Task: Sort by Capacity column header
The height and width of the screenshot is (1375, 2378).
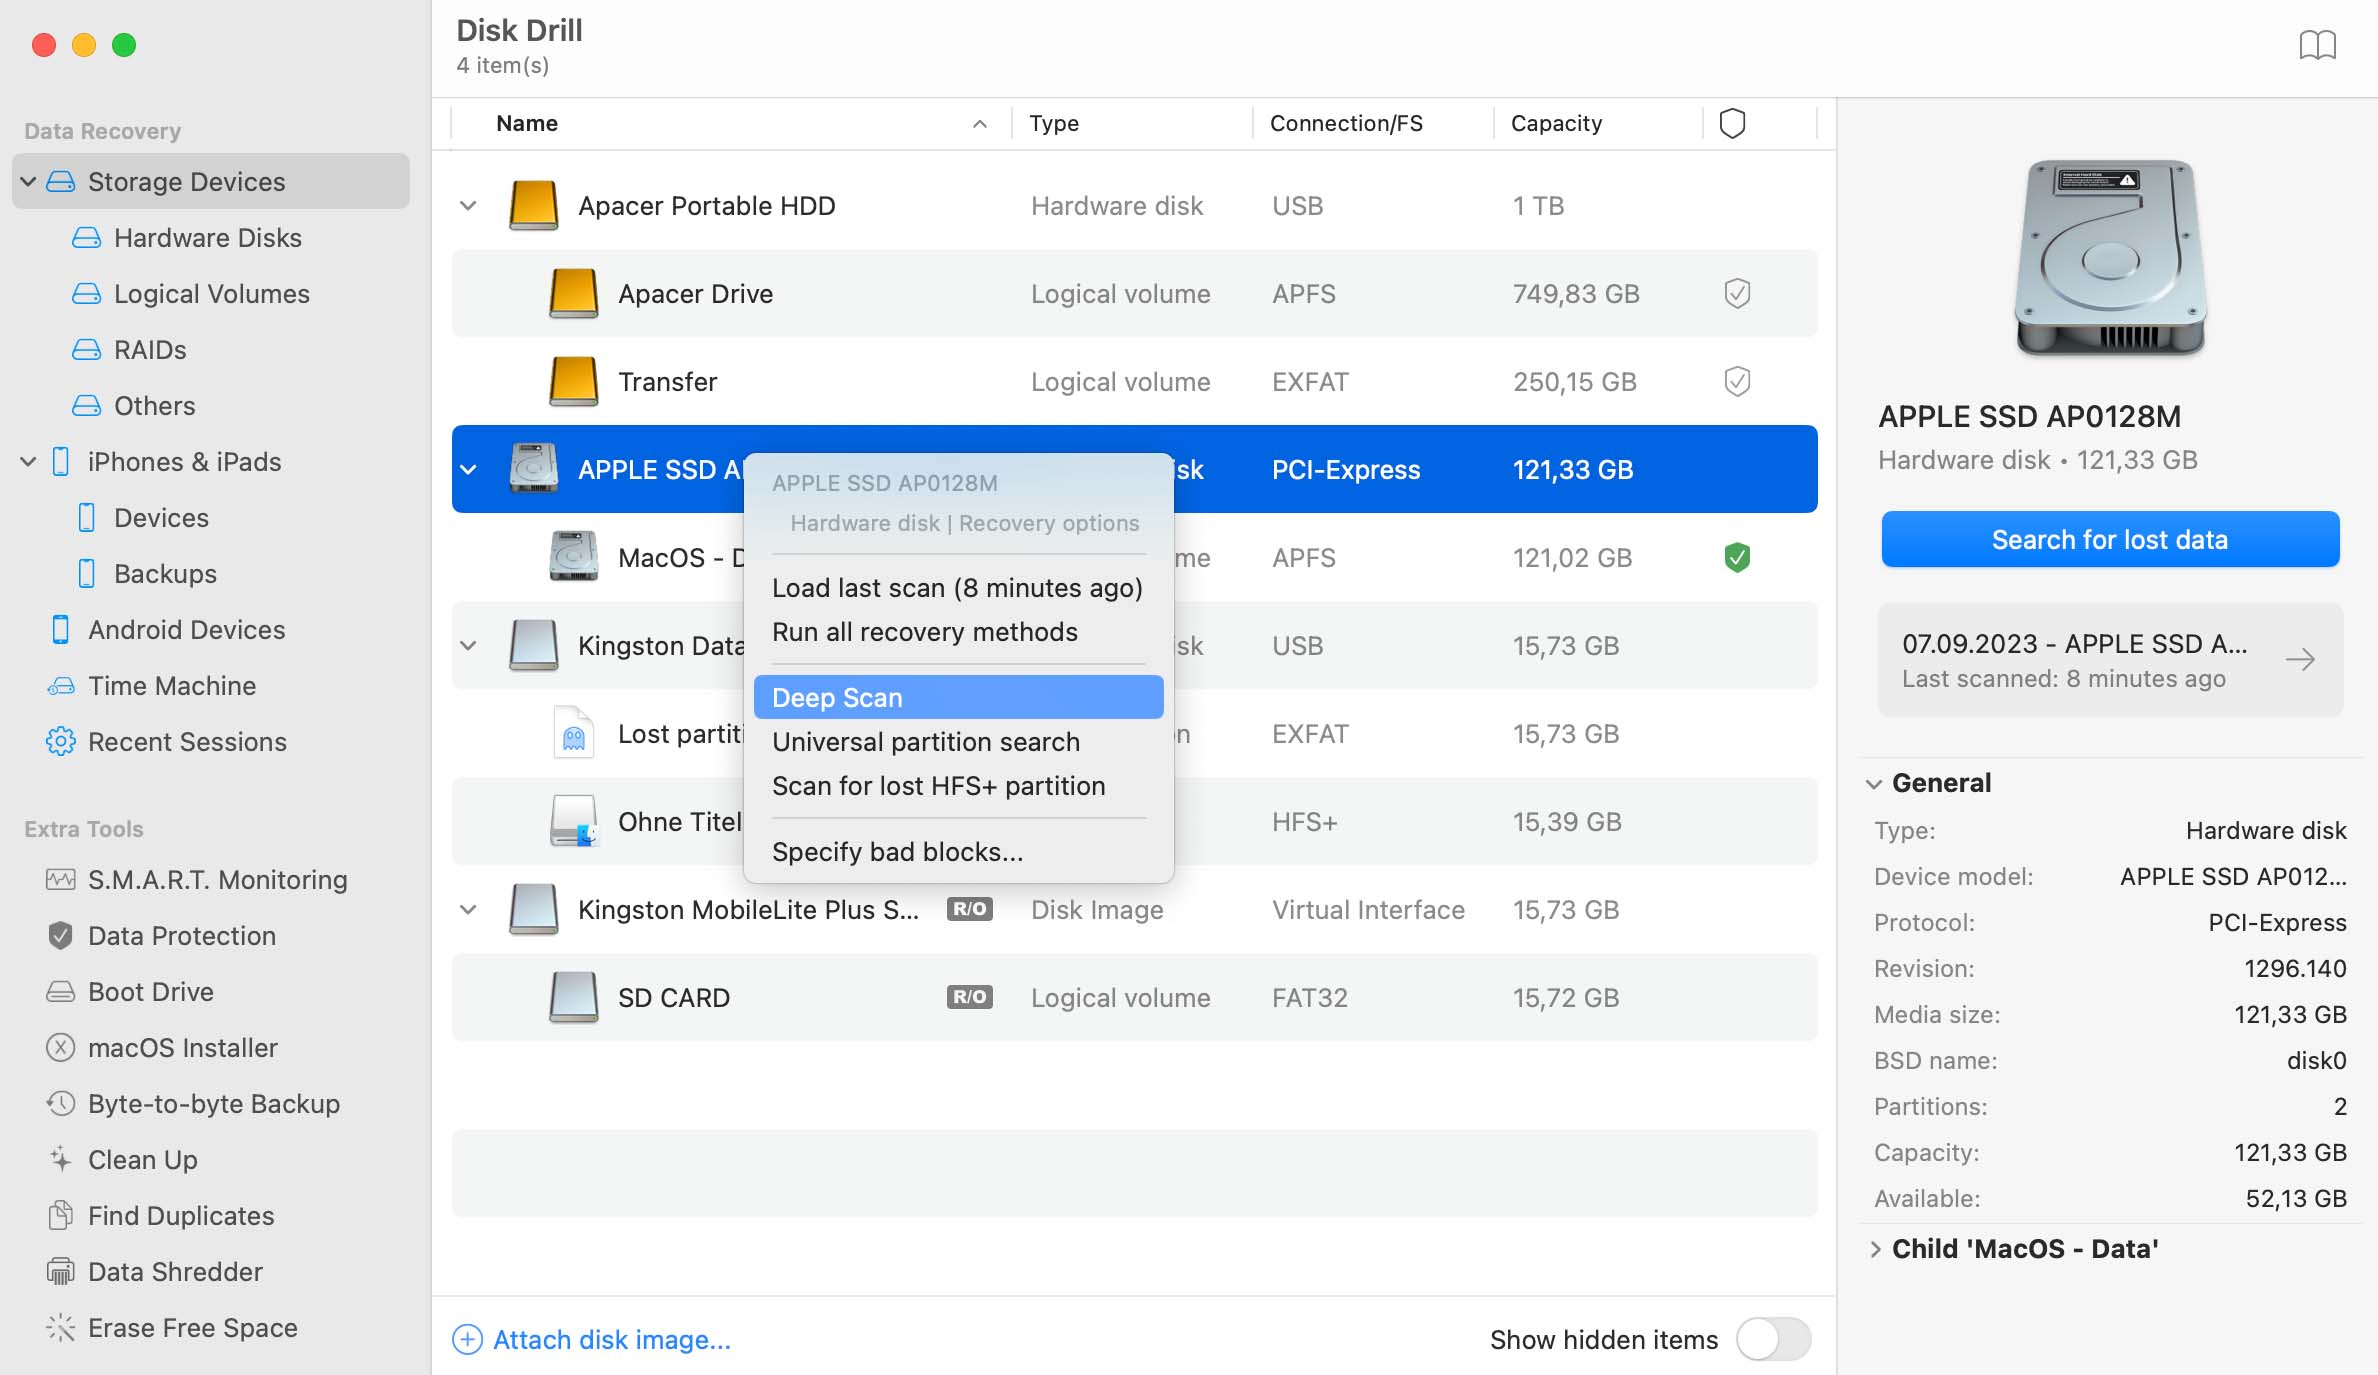Action: tap(1598, 123)
